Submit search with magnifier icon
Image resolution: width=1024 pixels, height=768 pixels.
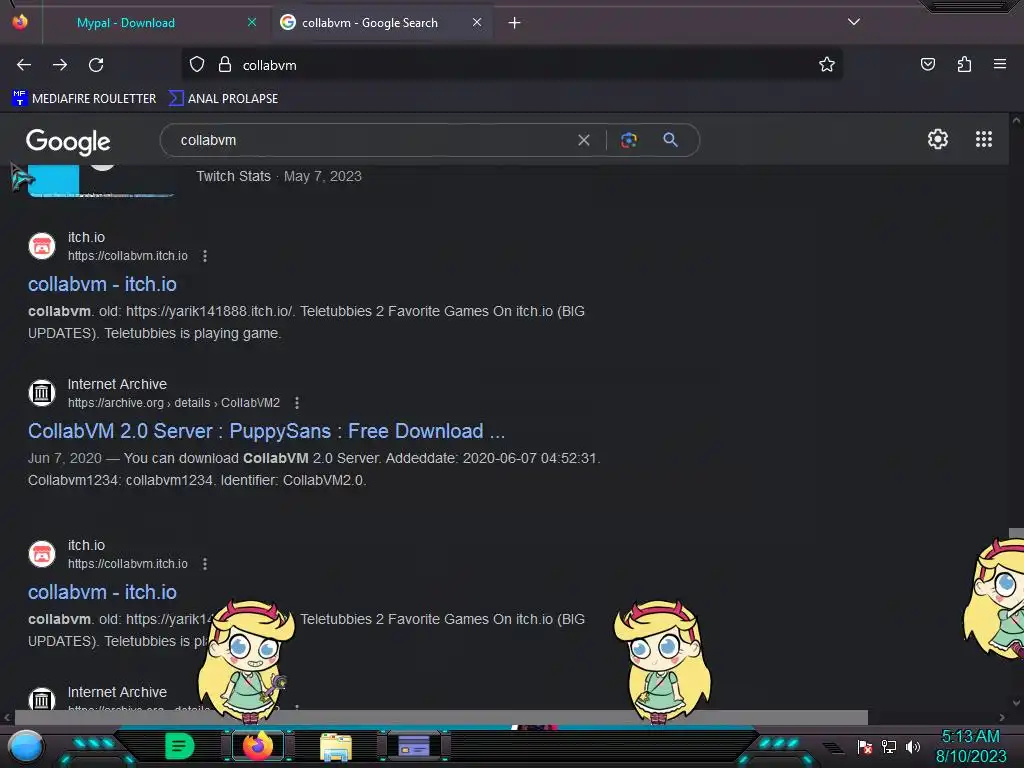670,140
